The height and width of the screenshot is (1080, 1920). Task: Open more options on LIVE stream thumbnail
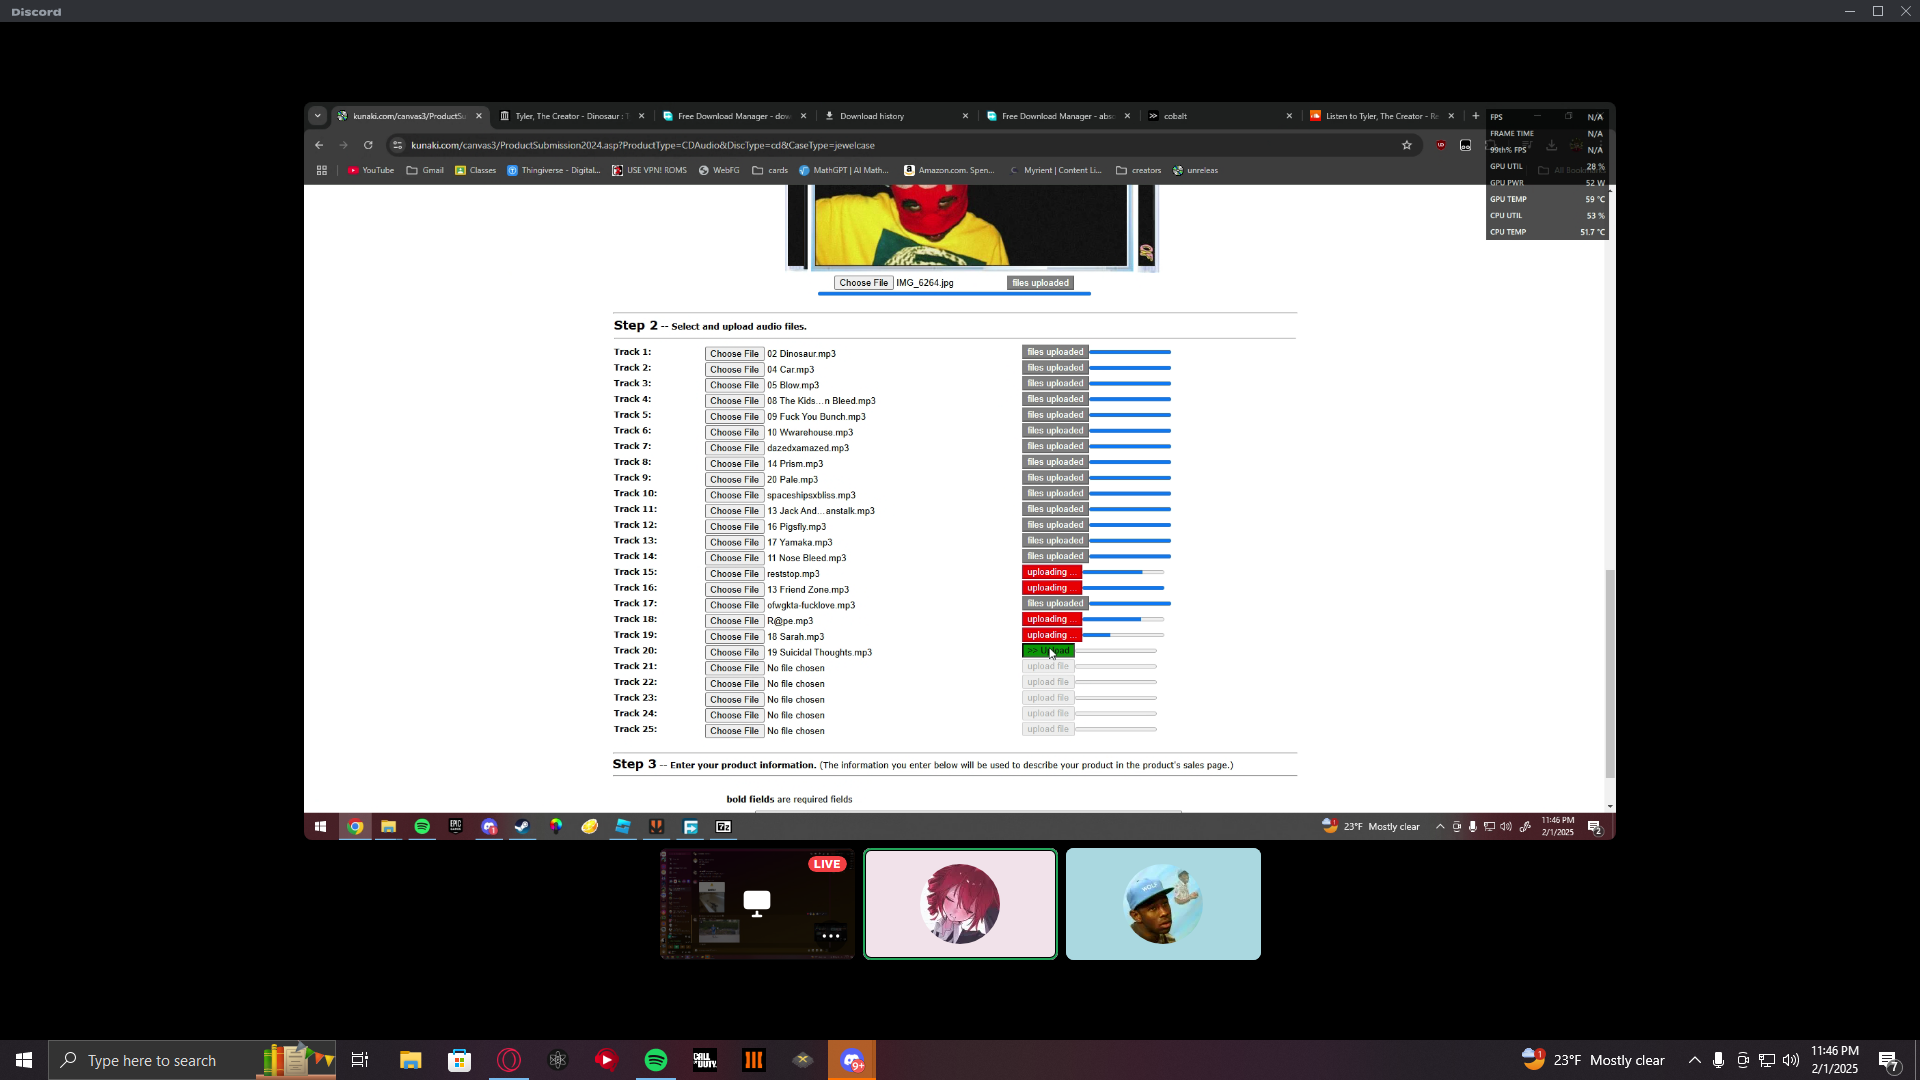pyautogui.click(x=830, y=936)
